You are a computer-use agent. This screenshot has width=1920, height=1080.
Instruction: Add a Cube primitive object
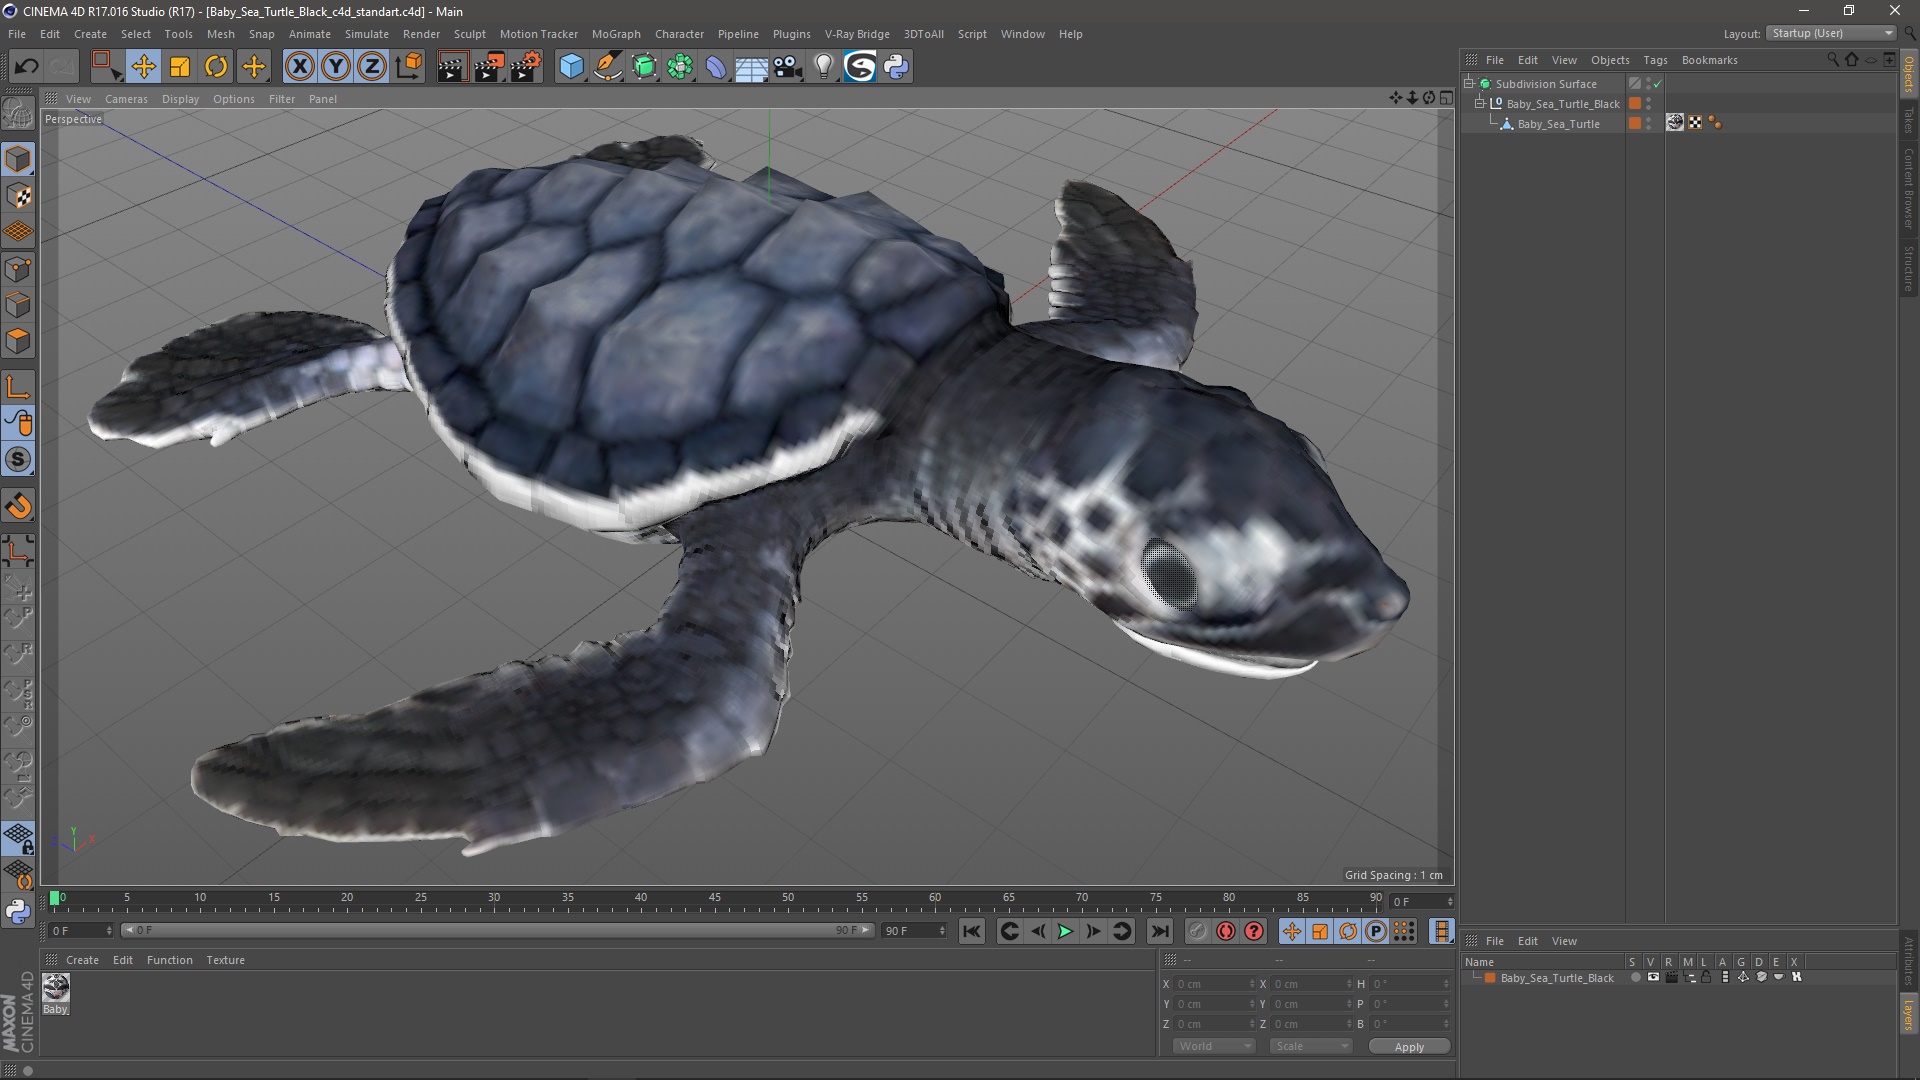click(571, 67)
